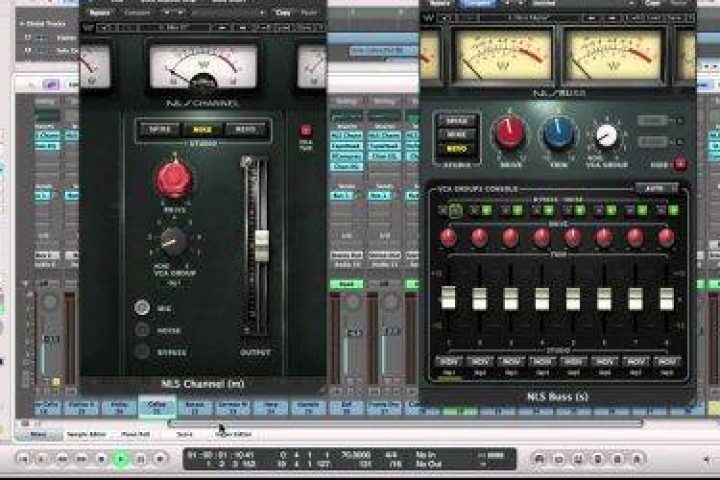Click the first red VCA group drive knob
The height and width of the screenshot is (480, 720).
pos(449,237)
